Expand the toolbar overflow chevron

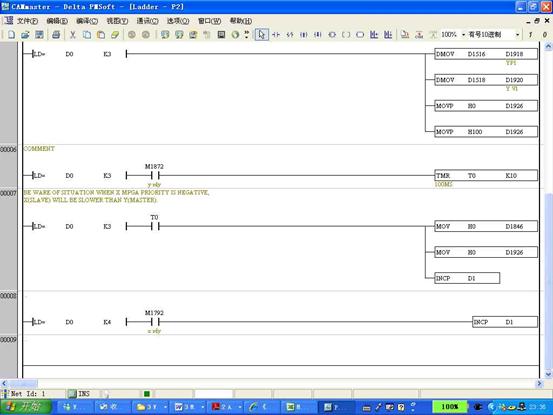pos(247,34)
